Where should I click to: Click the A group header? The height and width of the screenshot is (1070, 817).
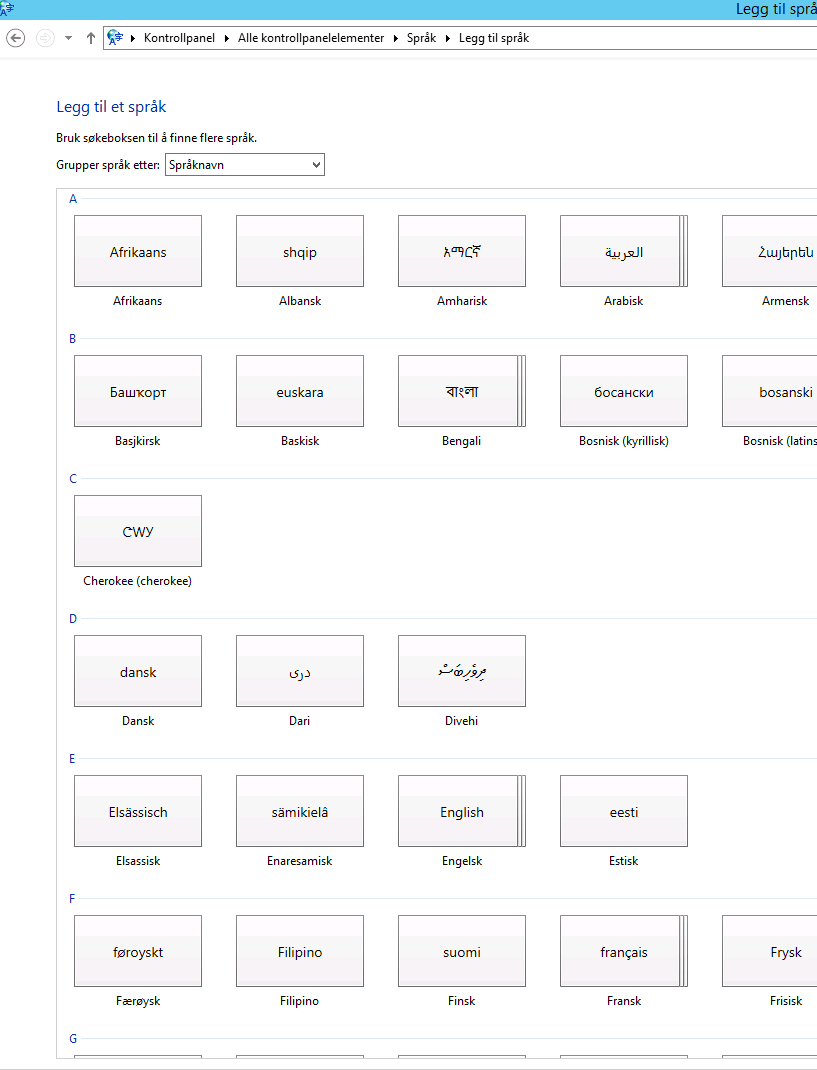[x=73, y=199]
